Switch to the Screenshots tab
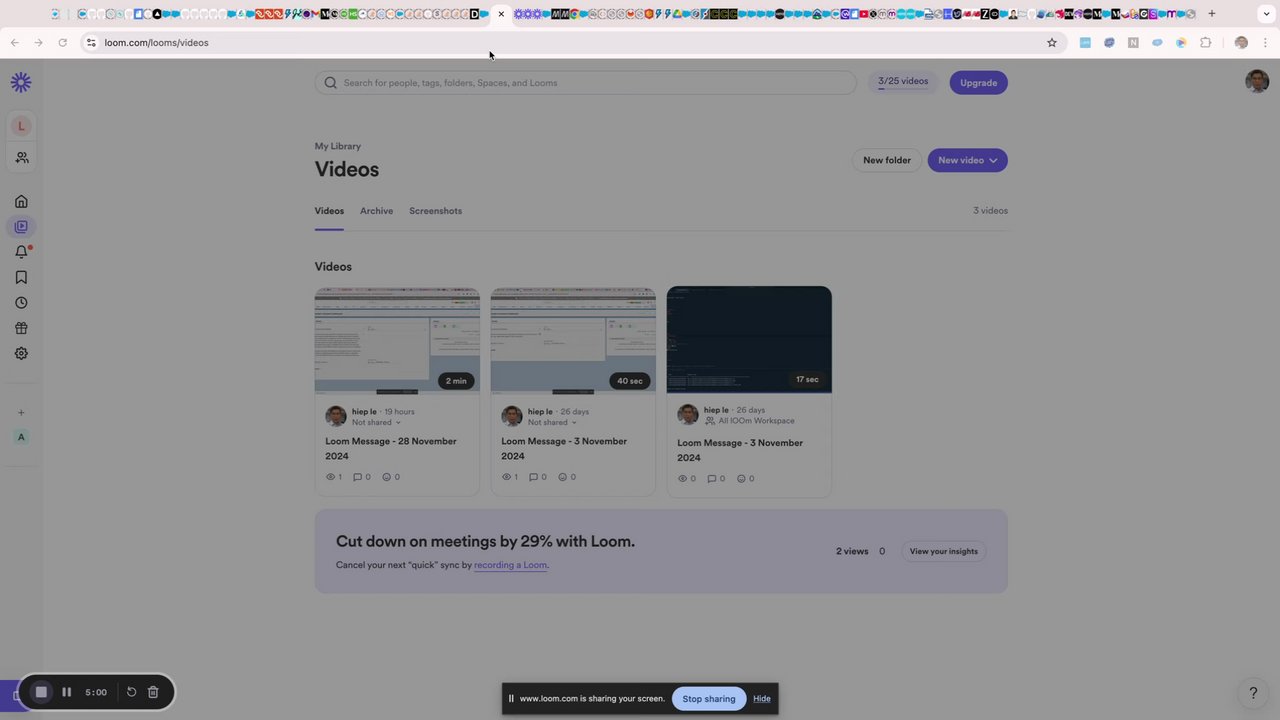The width and height of the screenshot is (1280, 720). (x=435, y=211)
